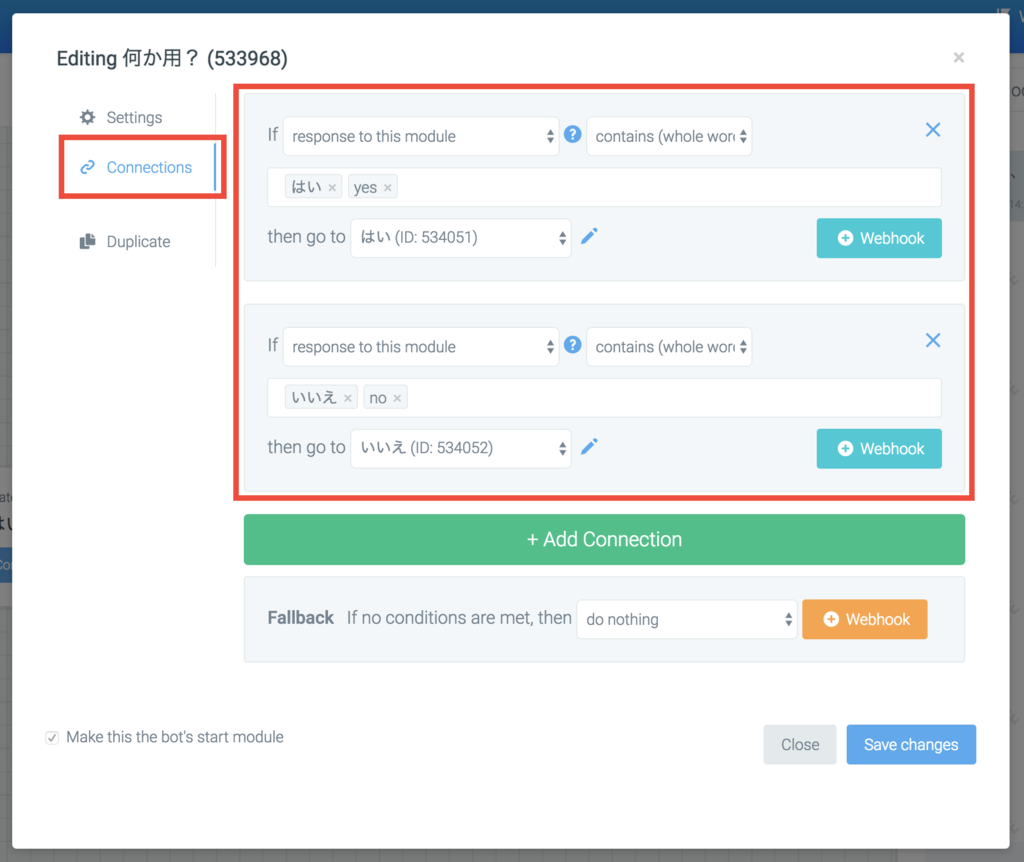This screenshot has width=1024, height=862.
Task: Click Save changes
Action: pos(911,744)
